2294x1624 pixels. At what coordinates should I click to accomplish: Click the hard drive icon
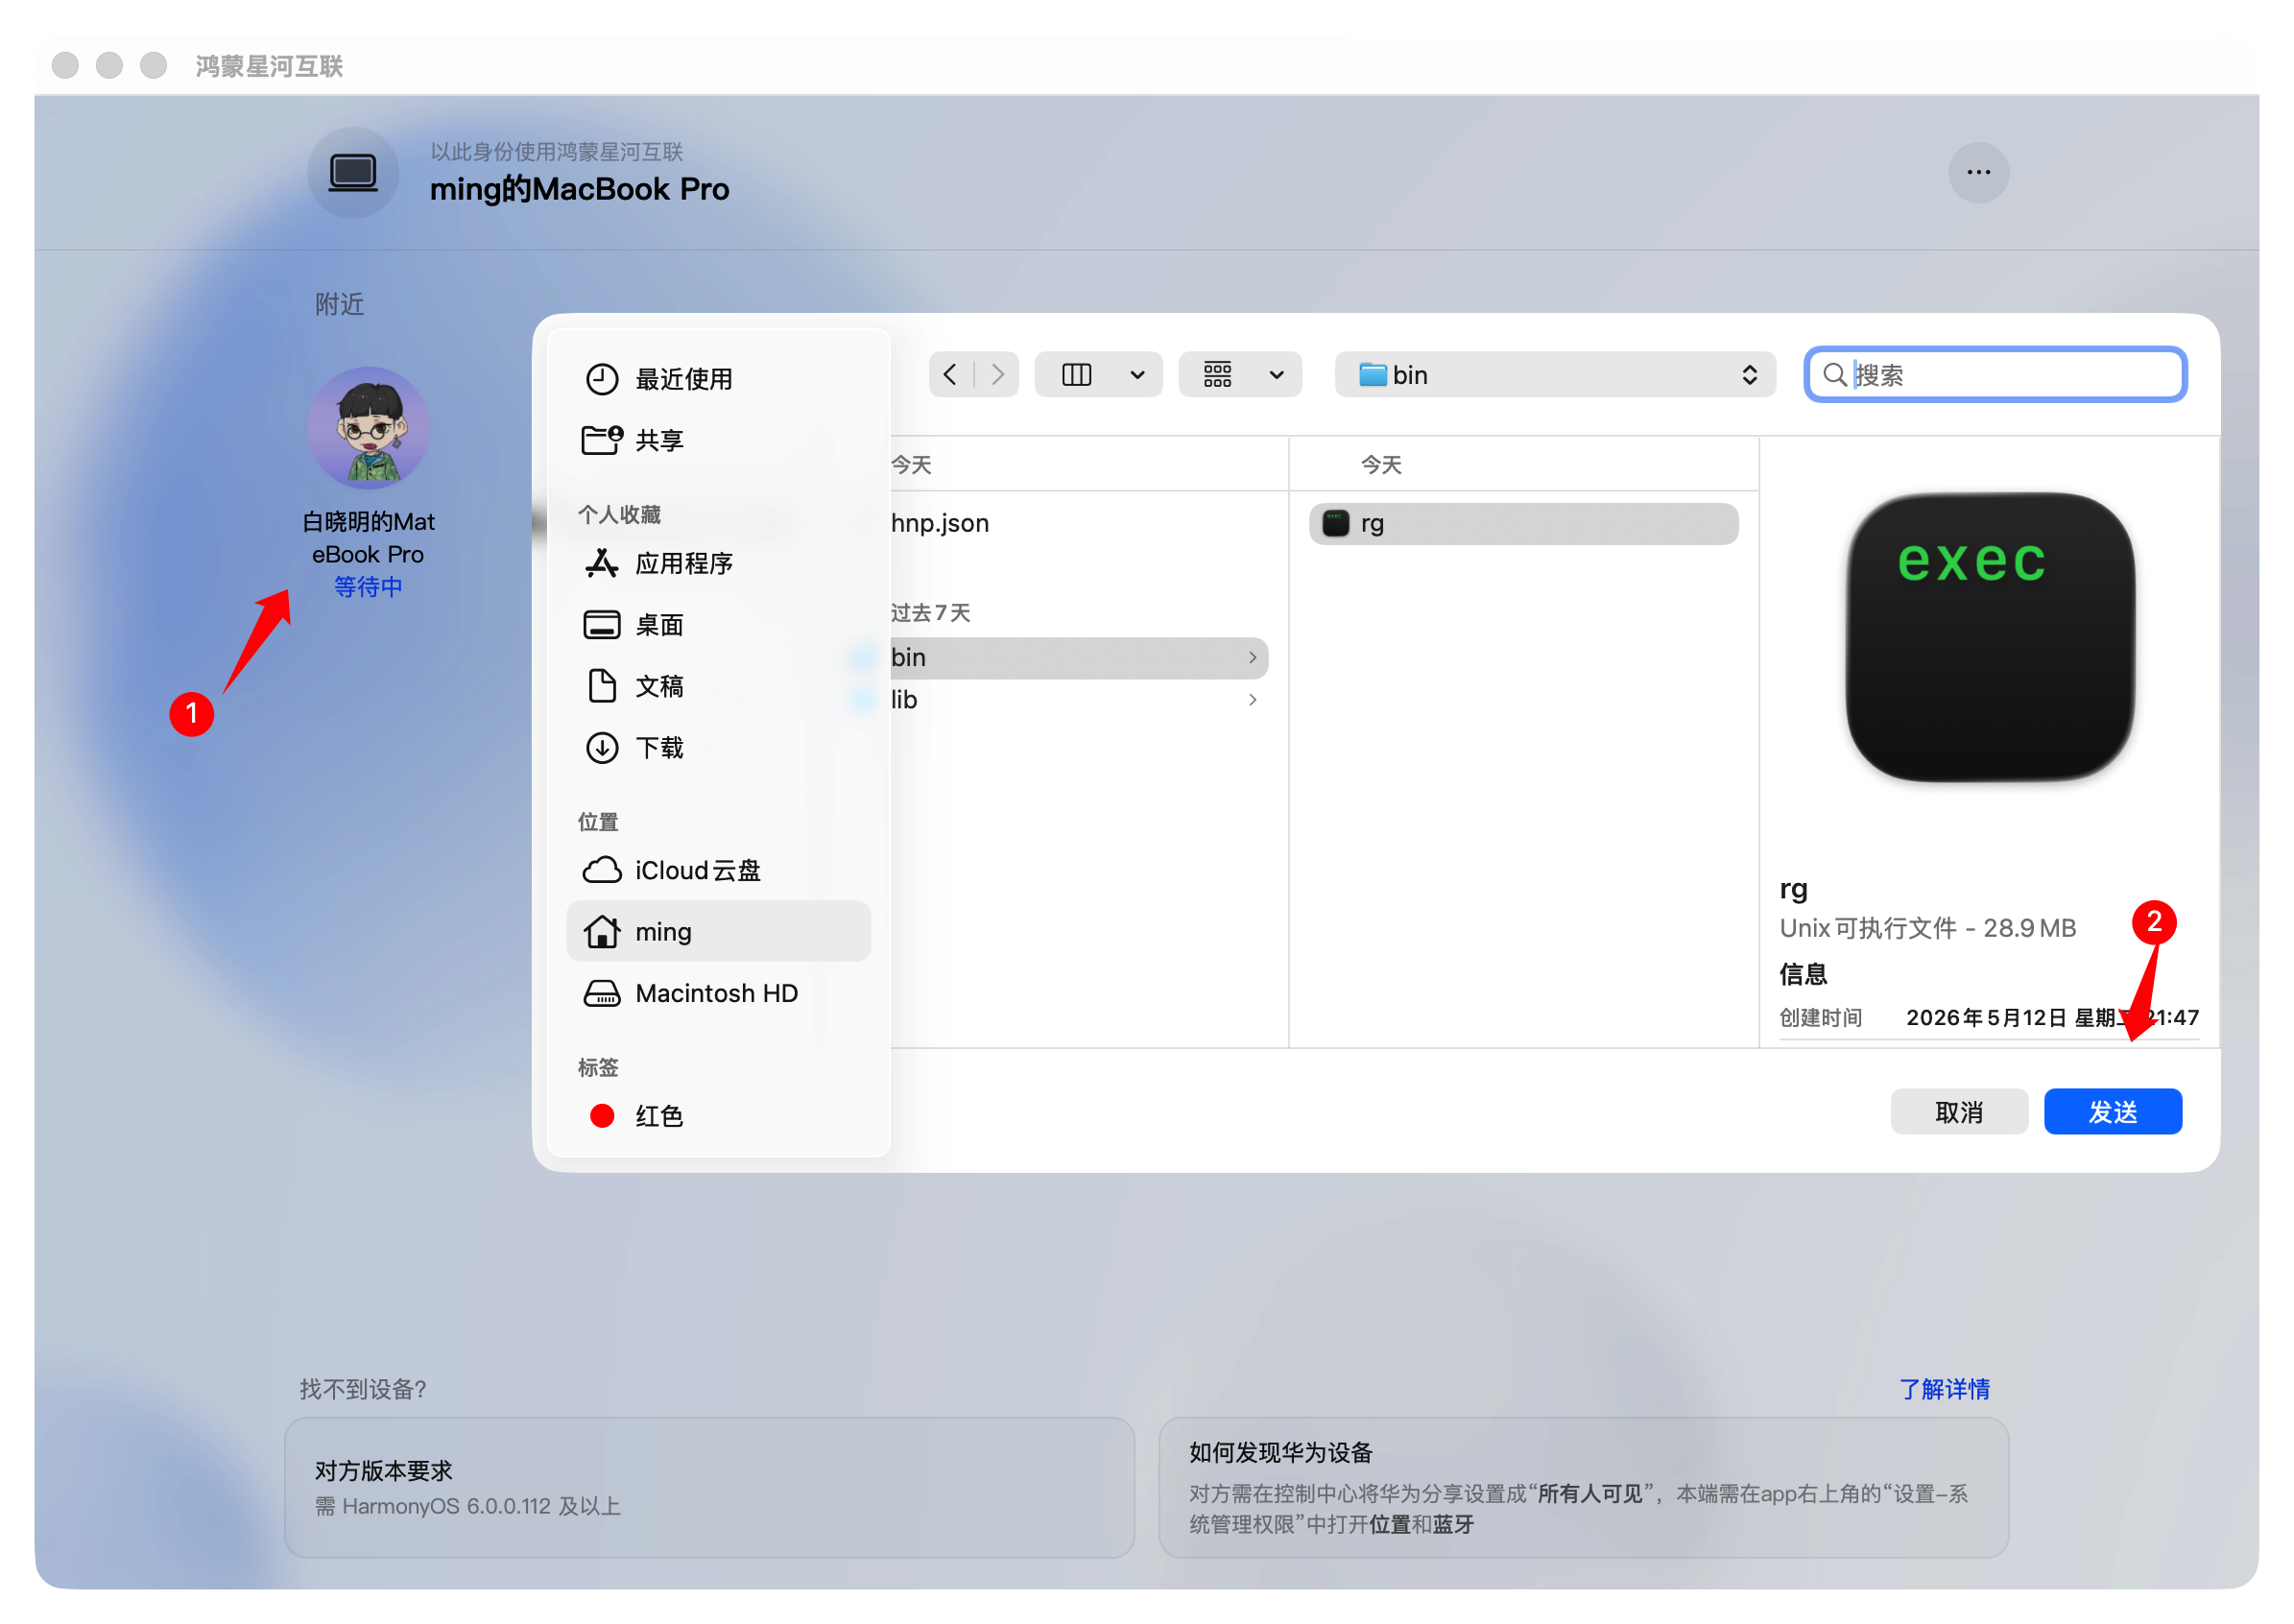coord(601,993)
